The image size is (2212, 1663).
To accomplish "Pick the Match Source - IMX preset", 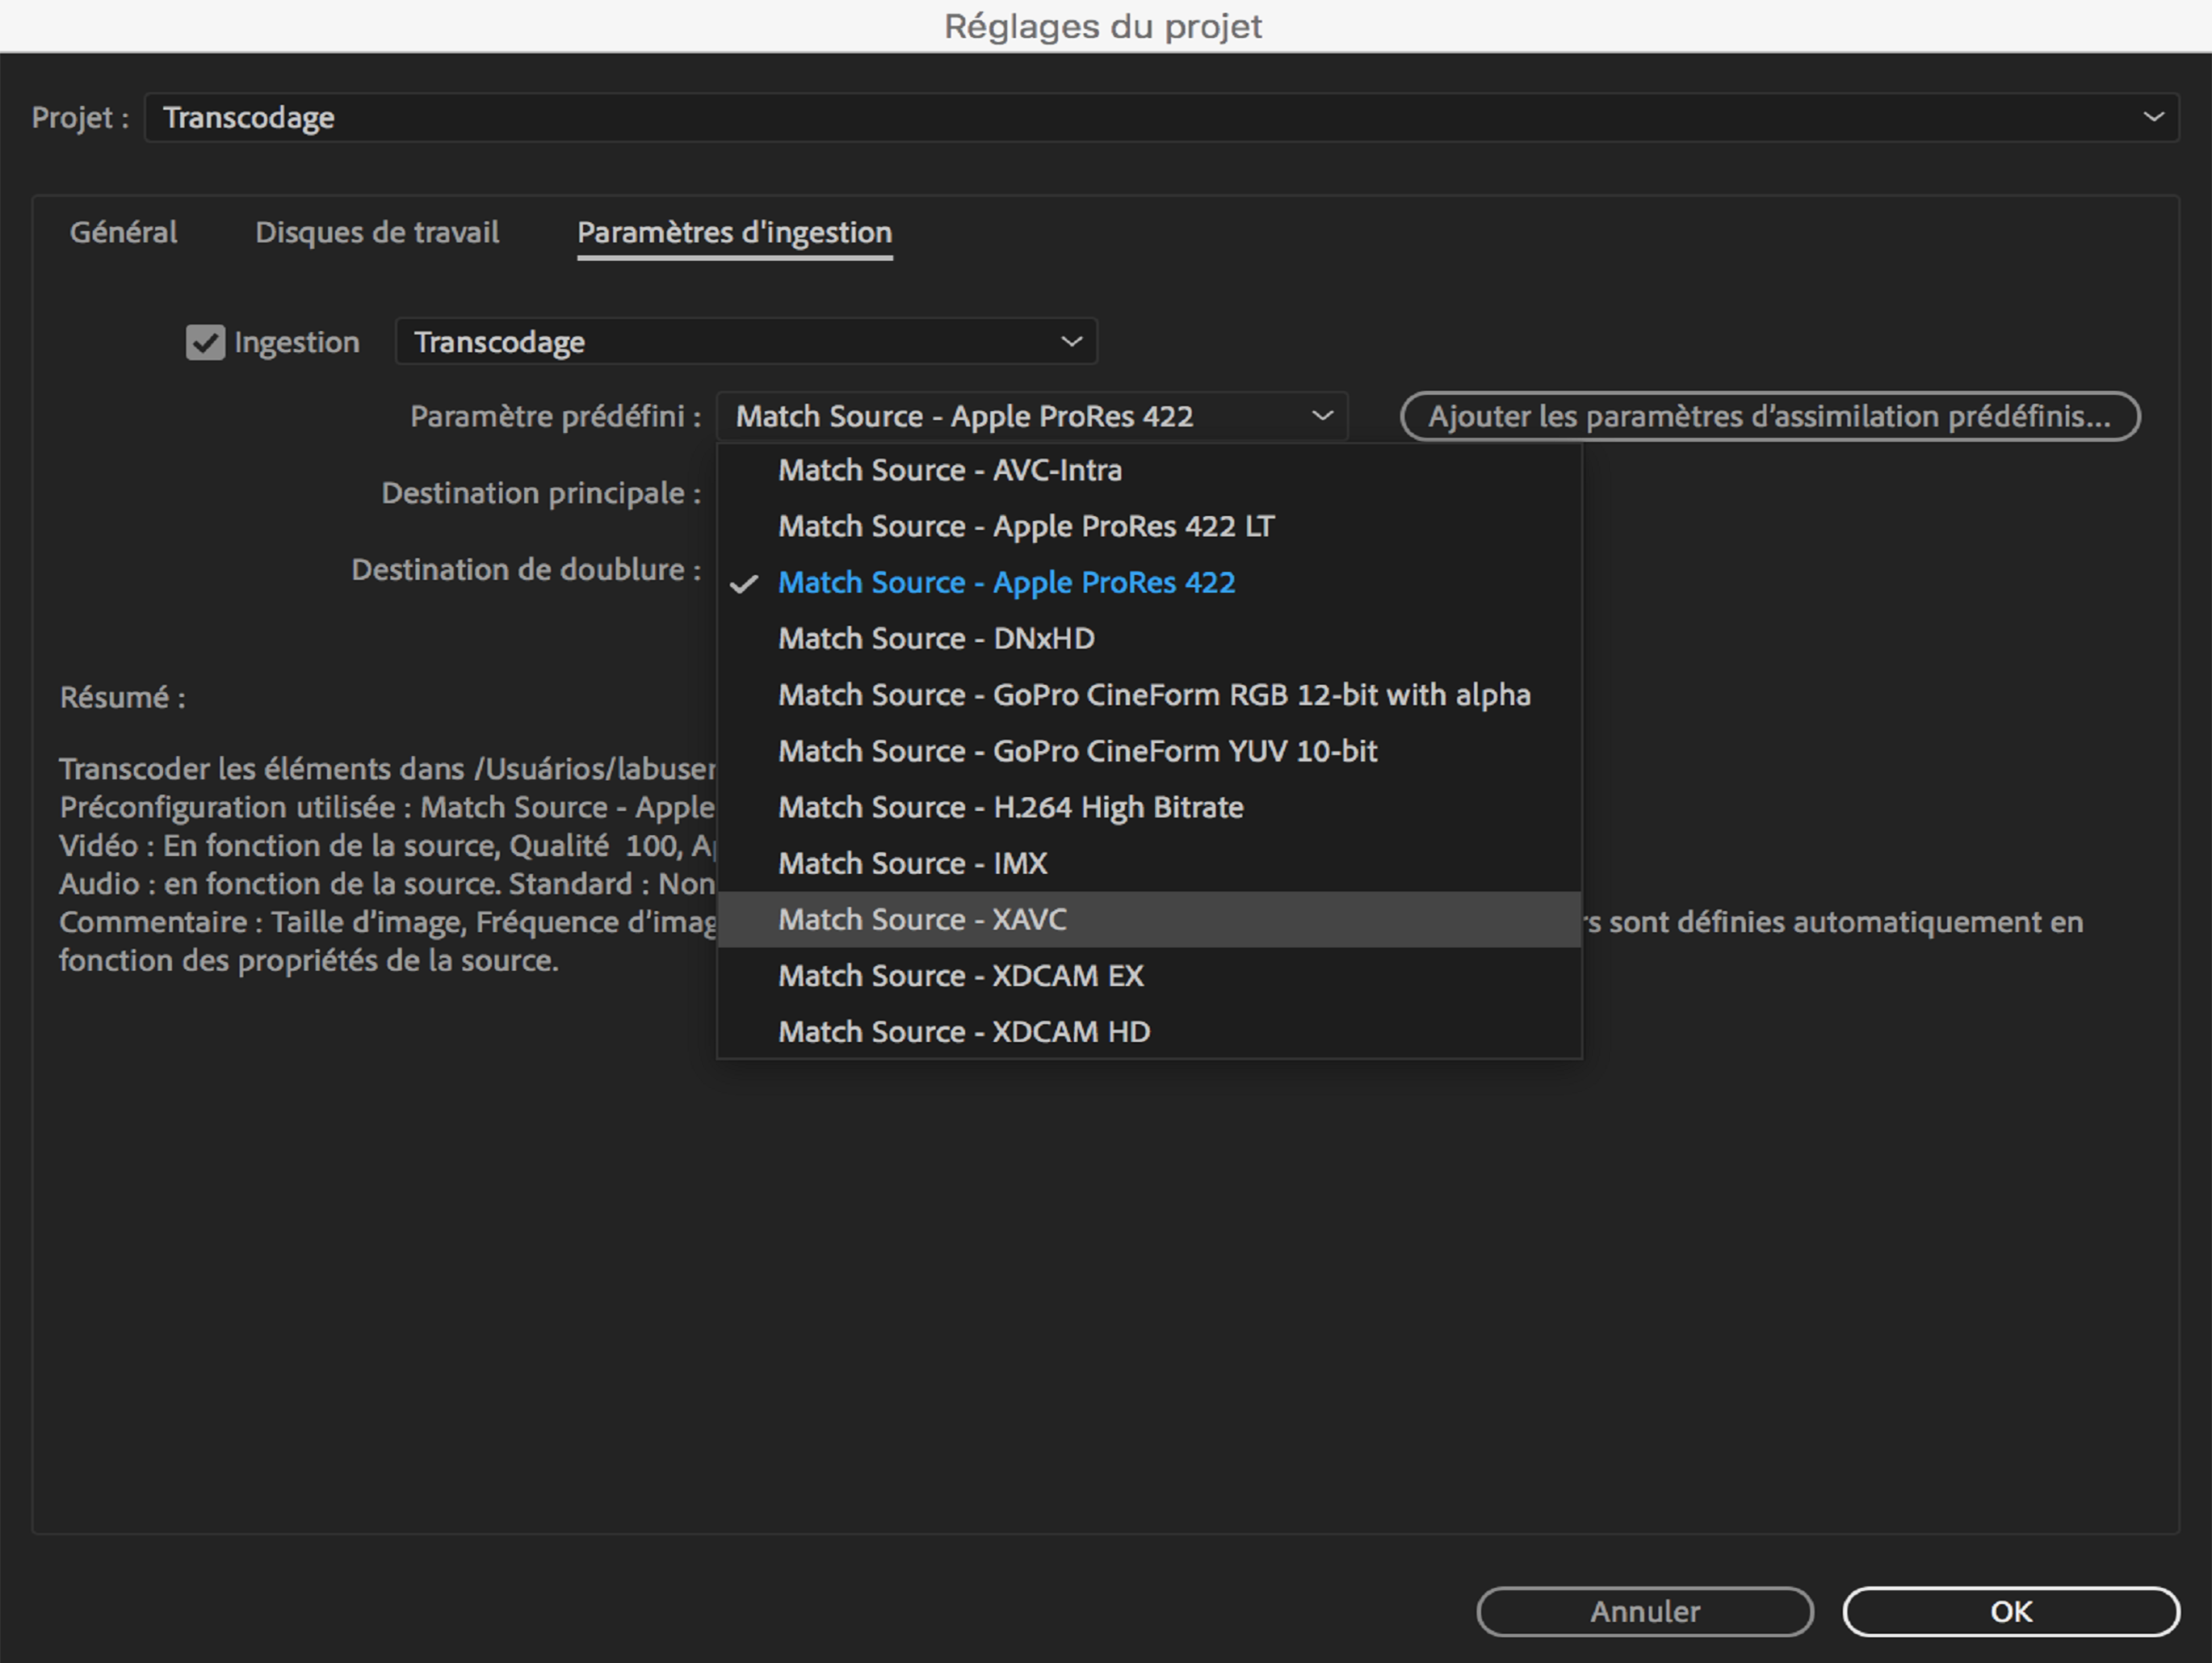I will click(x=912, y=863).
